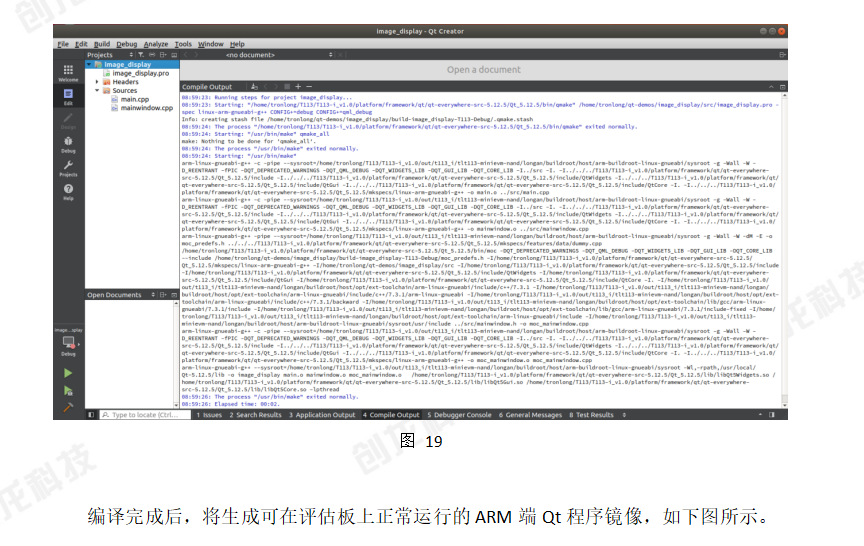Toggle the left sidebar visibility
This screenshot has width=864, height=546.
(x=91, y=415)
